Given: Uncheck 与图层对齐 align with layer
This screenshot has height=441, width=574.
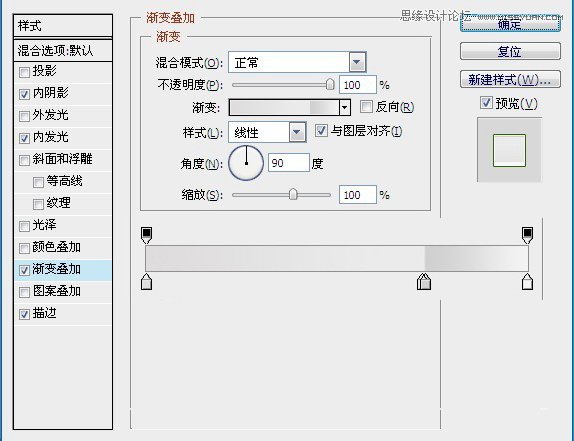Looking at the screenshot, I should 321,131.
